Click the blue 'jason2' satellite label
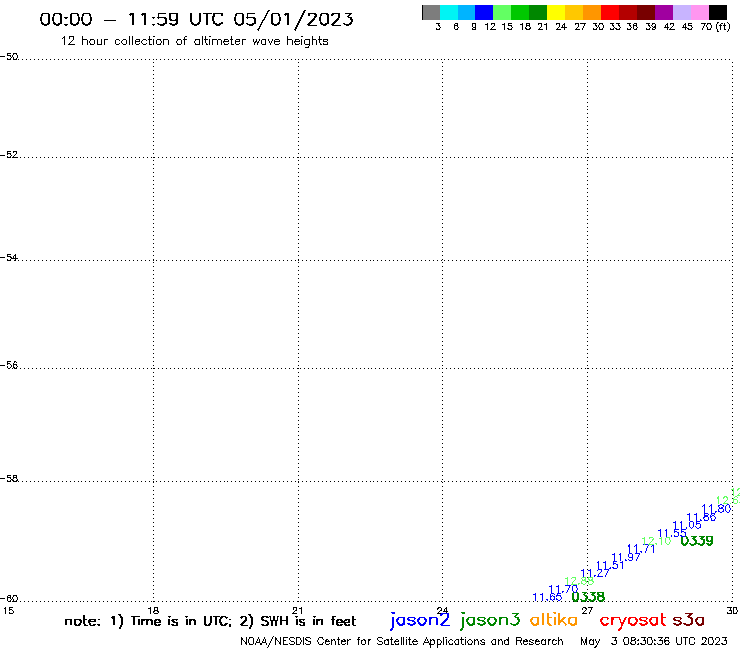Image resolution: width=740 pixels, height=650 pixels. tap(420, 621)
